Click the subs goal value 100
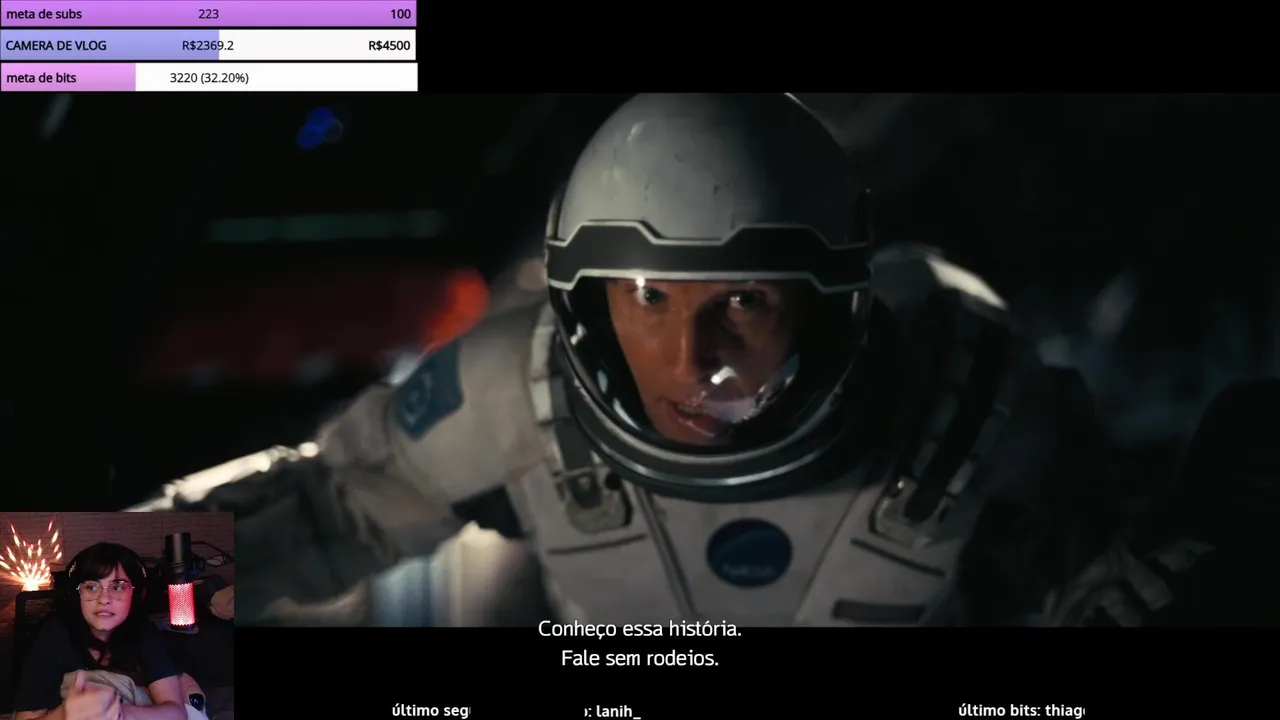This screenshot has width=1280, height=720. (400, 14)
